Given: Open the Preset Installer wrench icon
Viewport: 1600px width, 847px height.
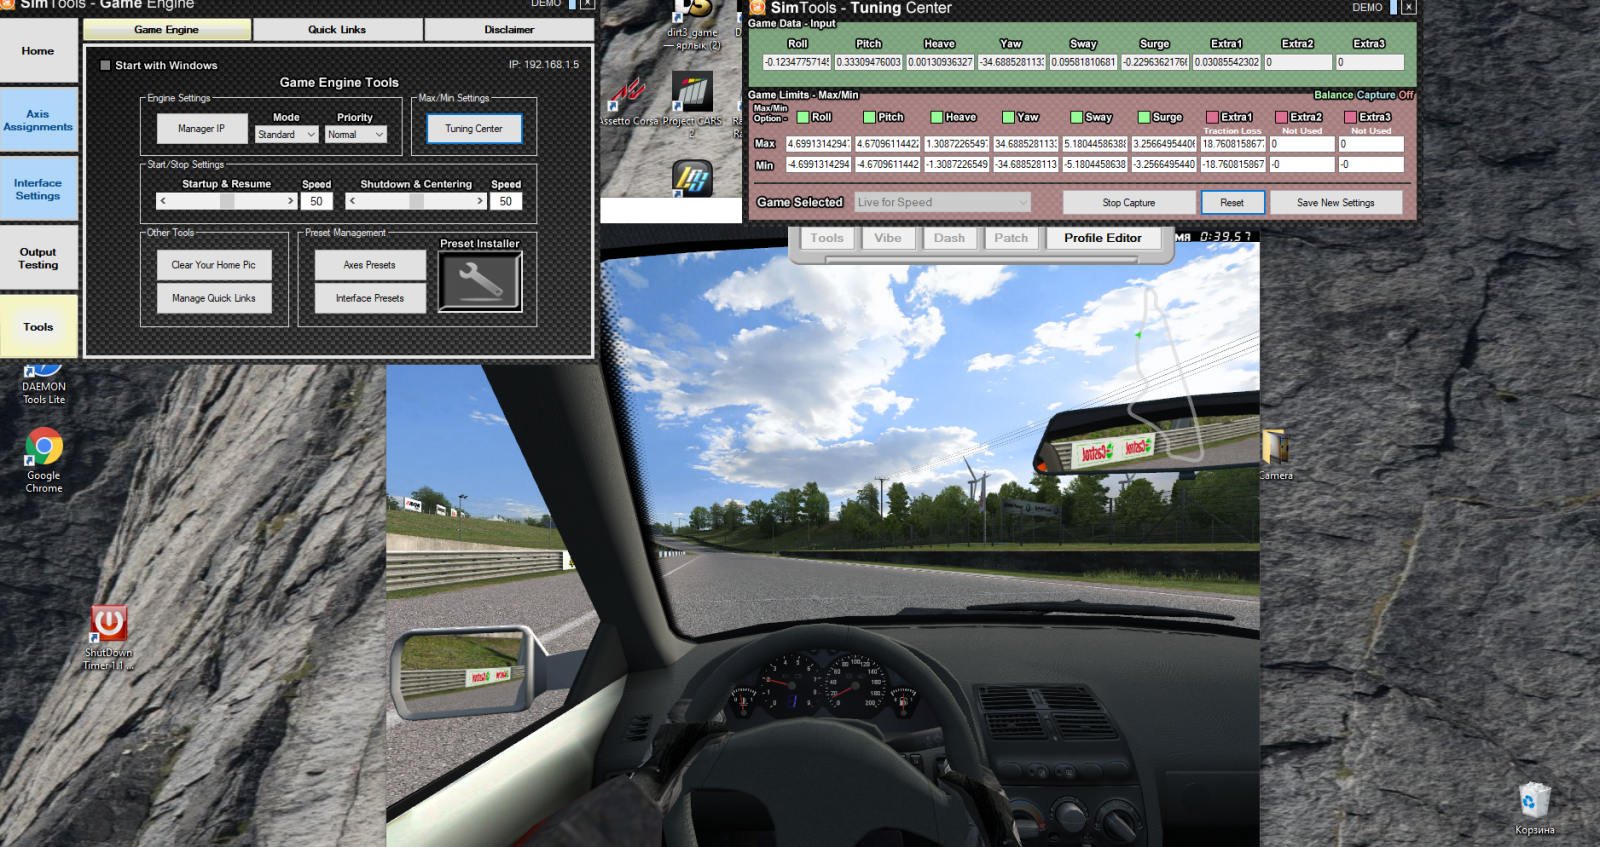Looking at the screenshot, I should pyautogui.click(x=480, y=281).
